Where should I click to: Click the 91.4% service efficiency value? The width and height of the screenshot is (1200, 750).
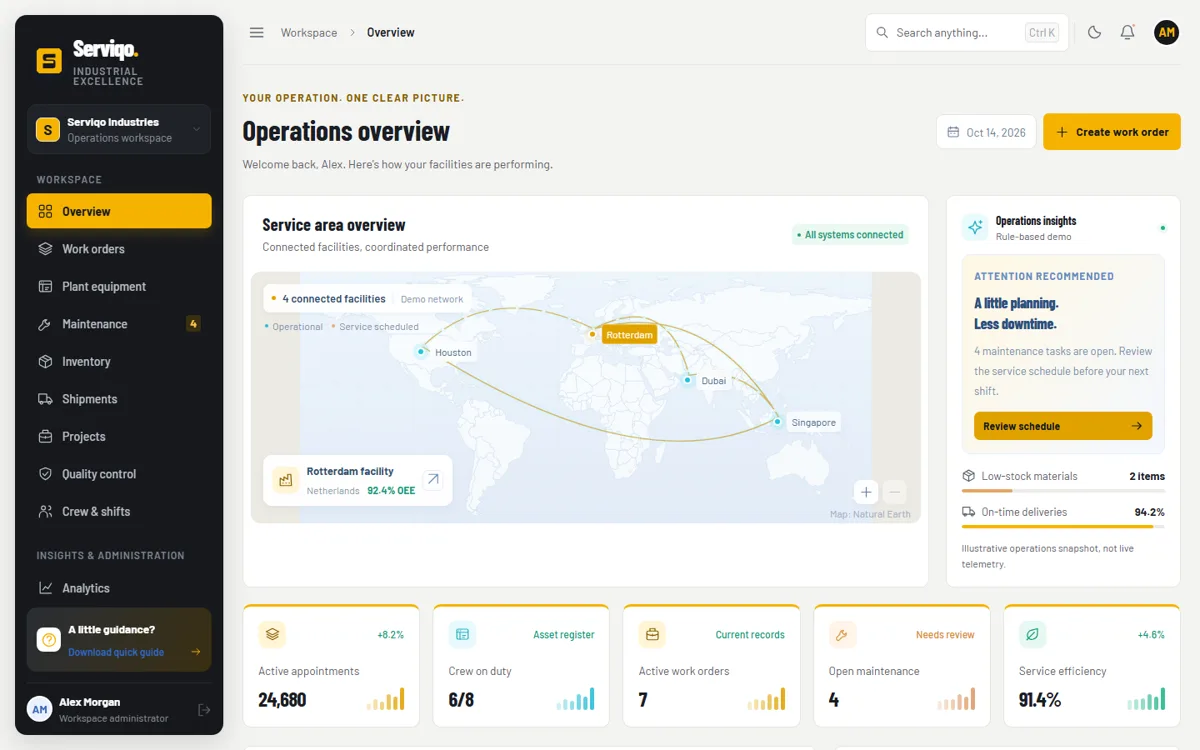pos(1040,700)
